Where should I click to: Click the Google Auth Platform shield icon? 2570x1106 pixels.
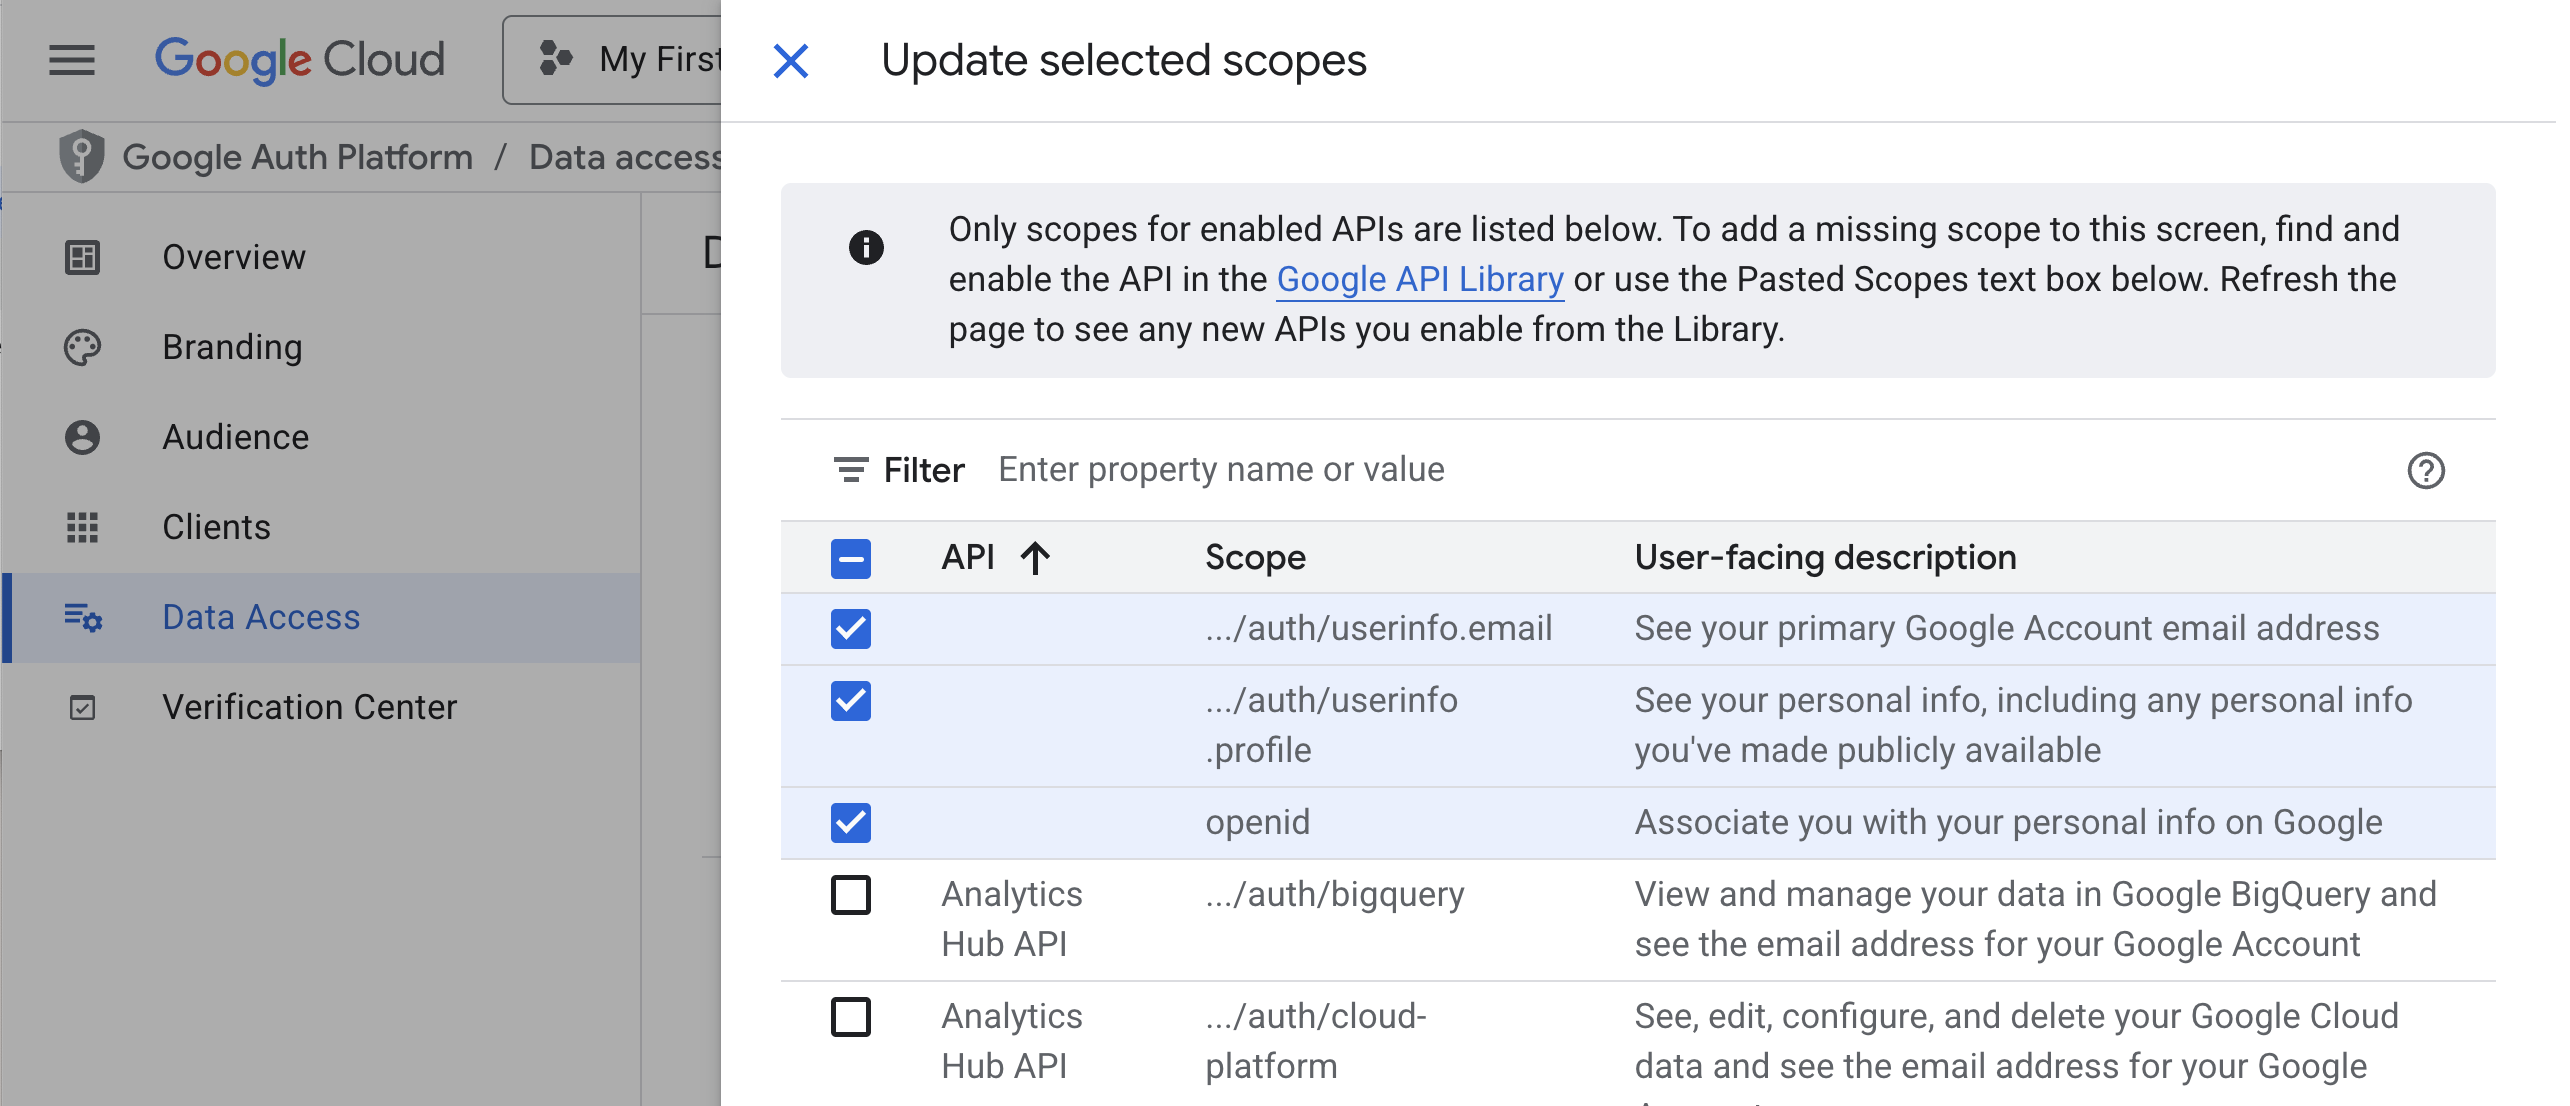(82, 157)
